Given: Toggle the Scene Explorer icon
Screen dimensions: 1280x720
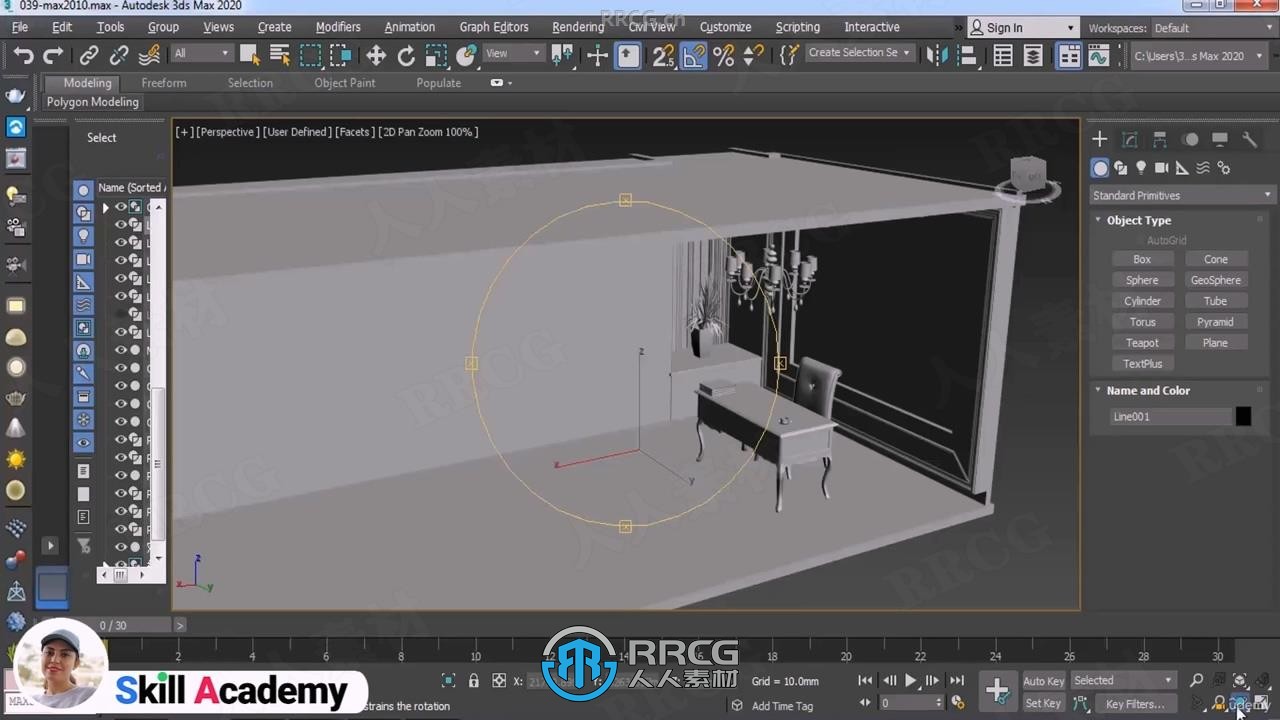Looking at the screenshot, I should click(1003, 56).
